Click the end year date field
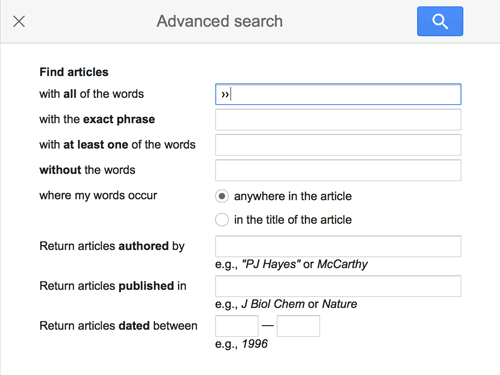 pyautogui.click(x=298, y=326)
